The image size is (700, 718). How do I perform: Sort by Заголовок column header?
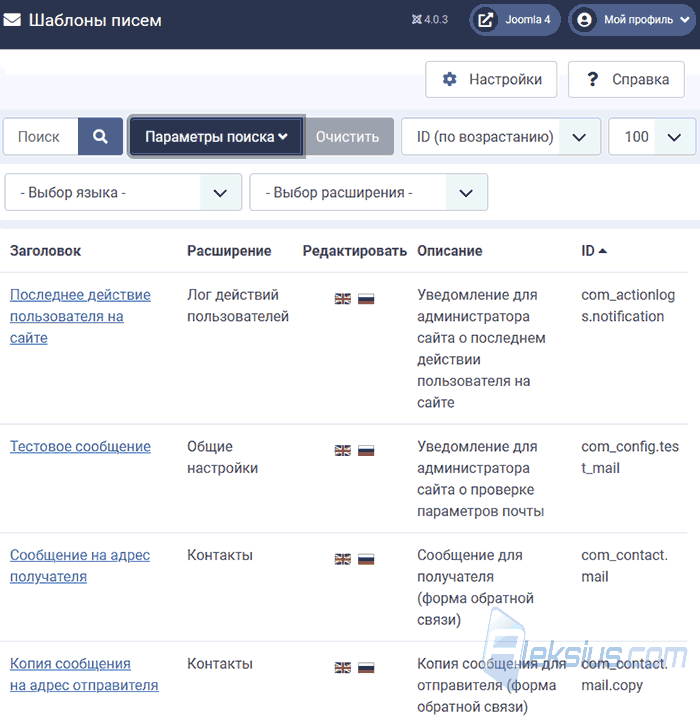coord(45,251)
